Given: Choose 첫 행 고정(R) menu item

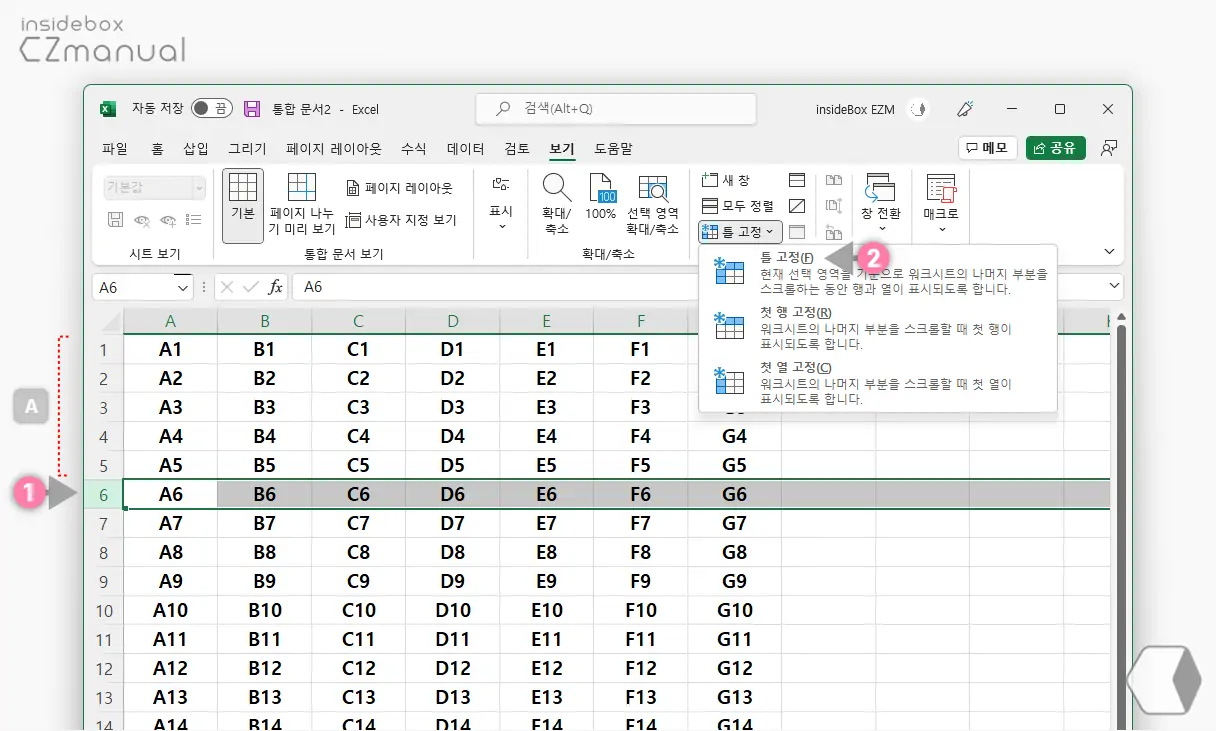Looking at the screenshot, I should tap(878, 328).
